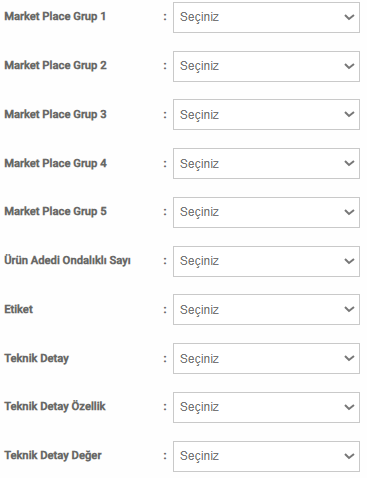Image resolution: width=367 pixels, height=478 pixels.
Task: Expand the Teknik Detay select box
Action: tap(266, 358)
